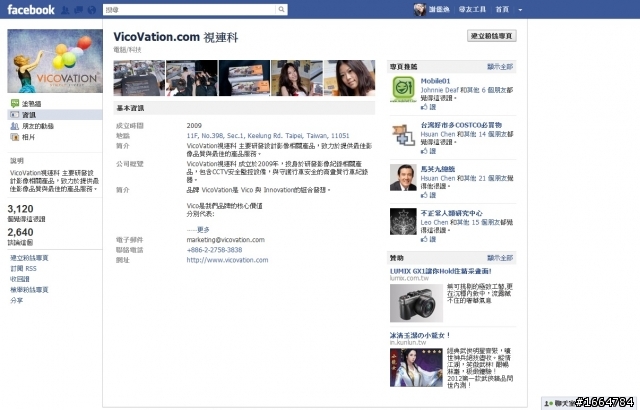Viewport: 640px width, 410px height.
Task: Like the page suggested by Leo Chen
Action: (x=429, y=239)
